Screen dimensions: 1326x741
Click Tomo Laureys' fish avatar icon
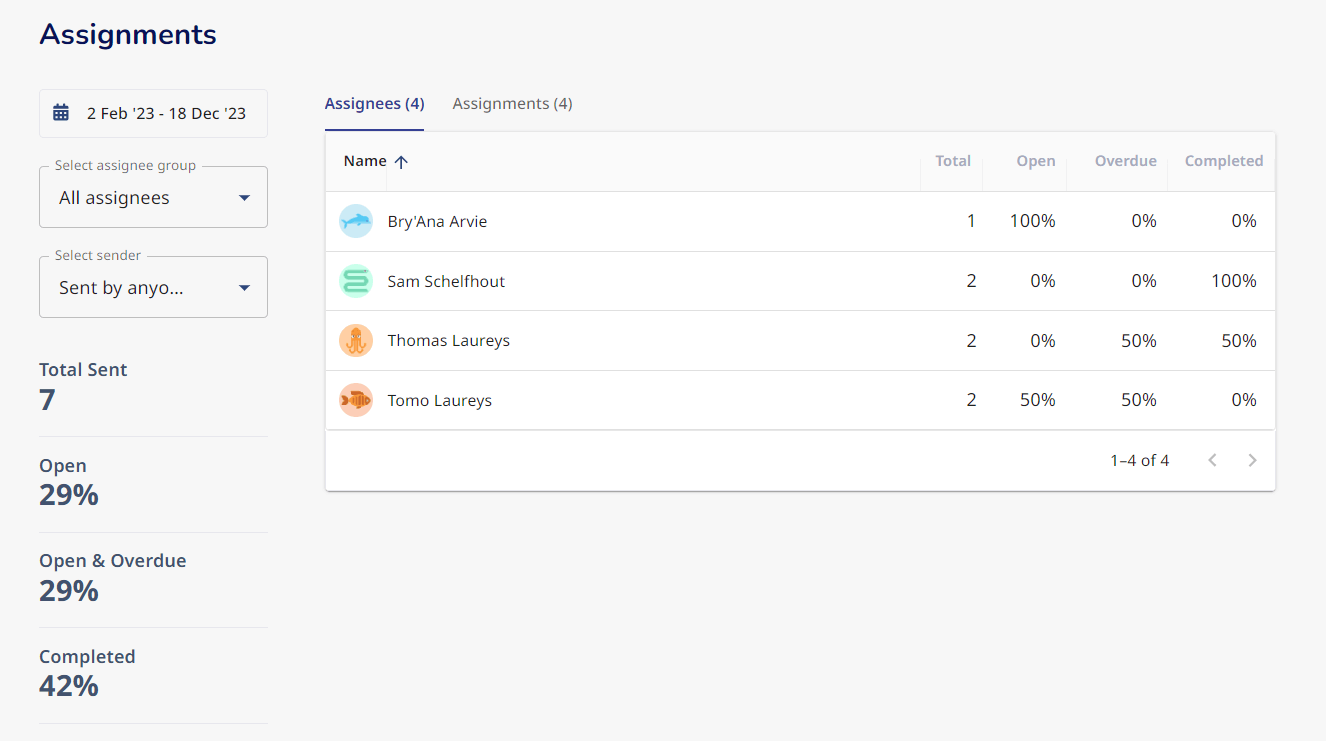coord(356,400)
